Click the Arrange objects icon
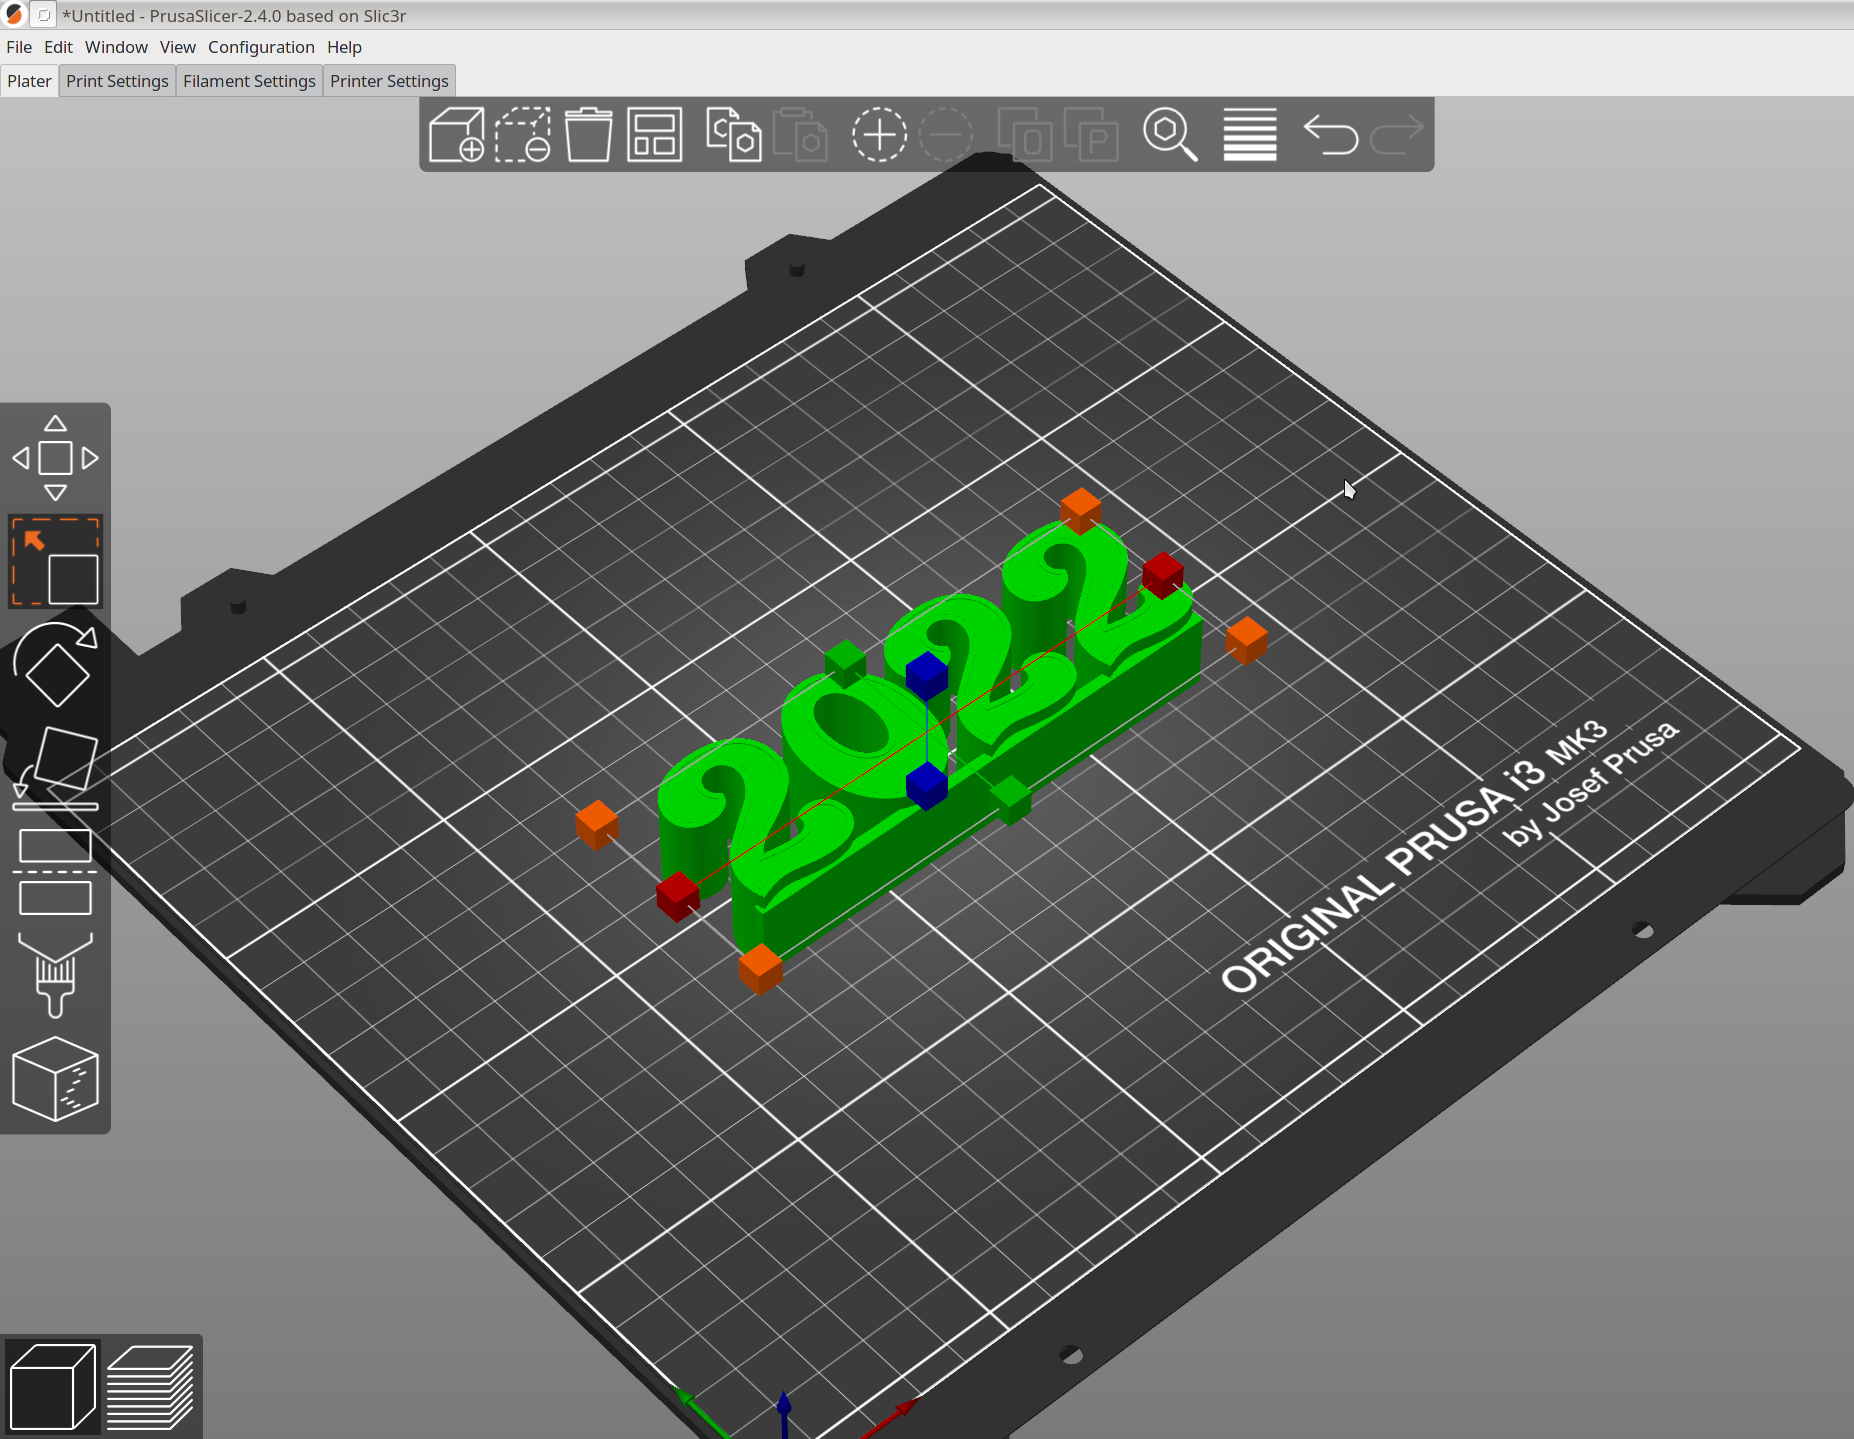The image size is (1854, 1439). [x=655, y=135]
